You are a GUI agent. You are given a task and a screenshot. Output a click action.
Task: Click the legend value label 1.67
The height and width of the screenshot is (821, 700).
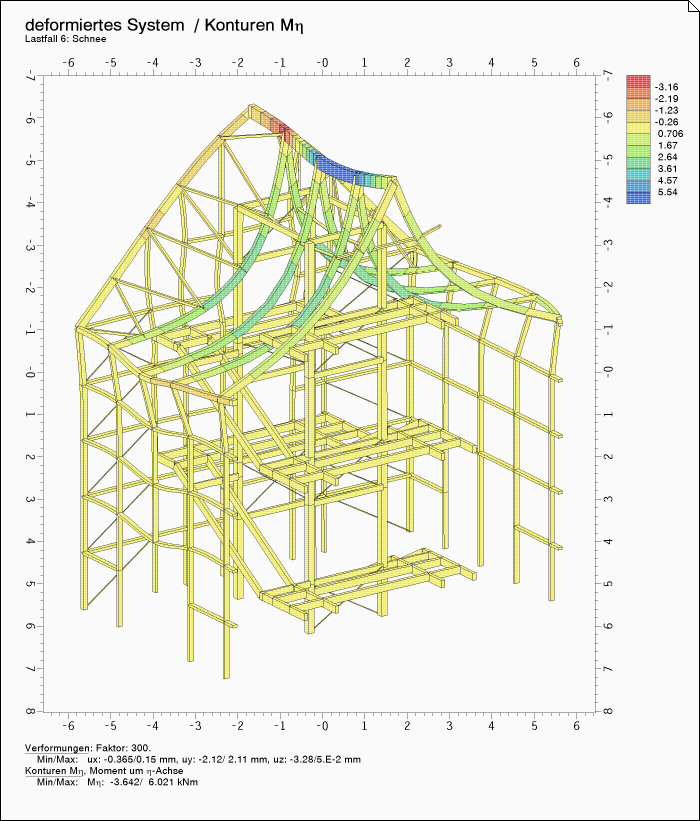coord(669,145)
